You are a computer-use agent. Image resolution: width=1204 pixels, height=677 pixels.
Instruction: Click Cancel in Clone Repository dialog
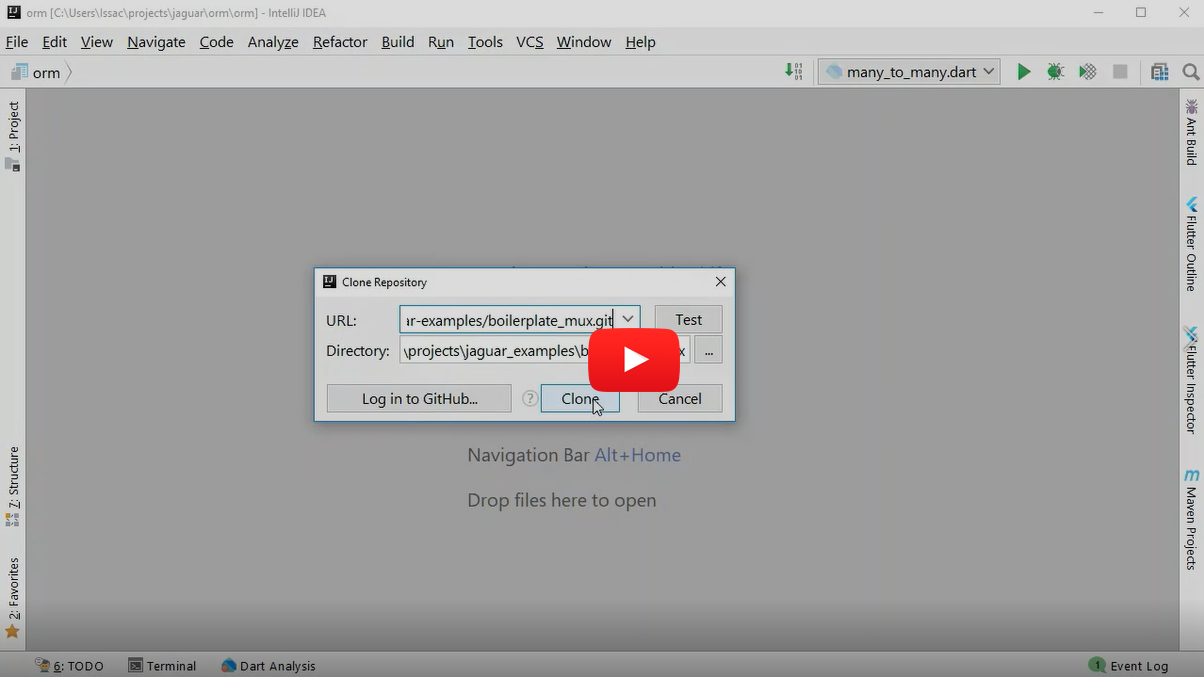(x=680, y=399)
